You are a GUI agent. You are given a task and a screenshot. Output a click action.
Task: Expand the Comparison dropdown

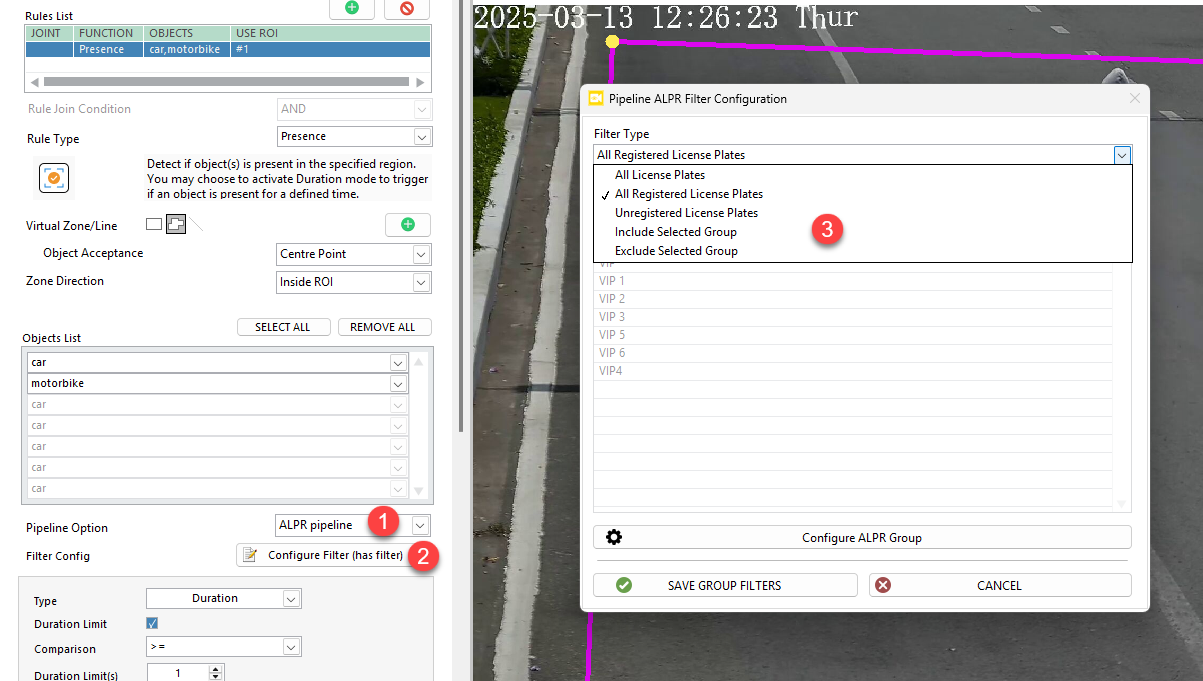[x=290, y=648]
